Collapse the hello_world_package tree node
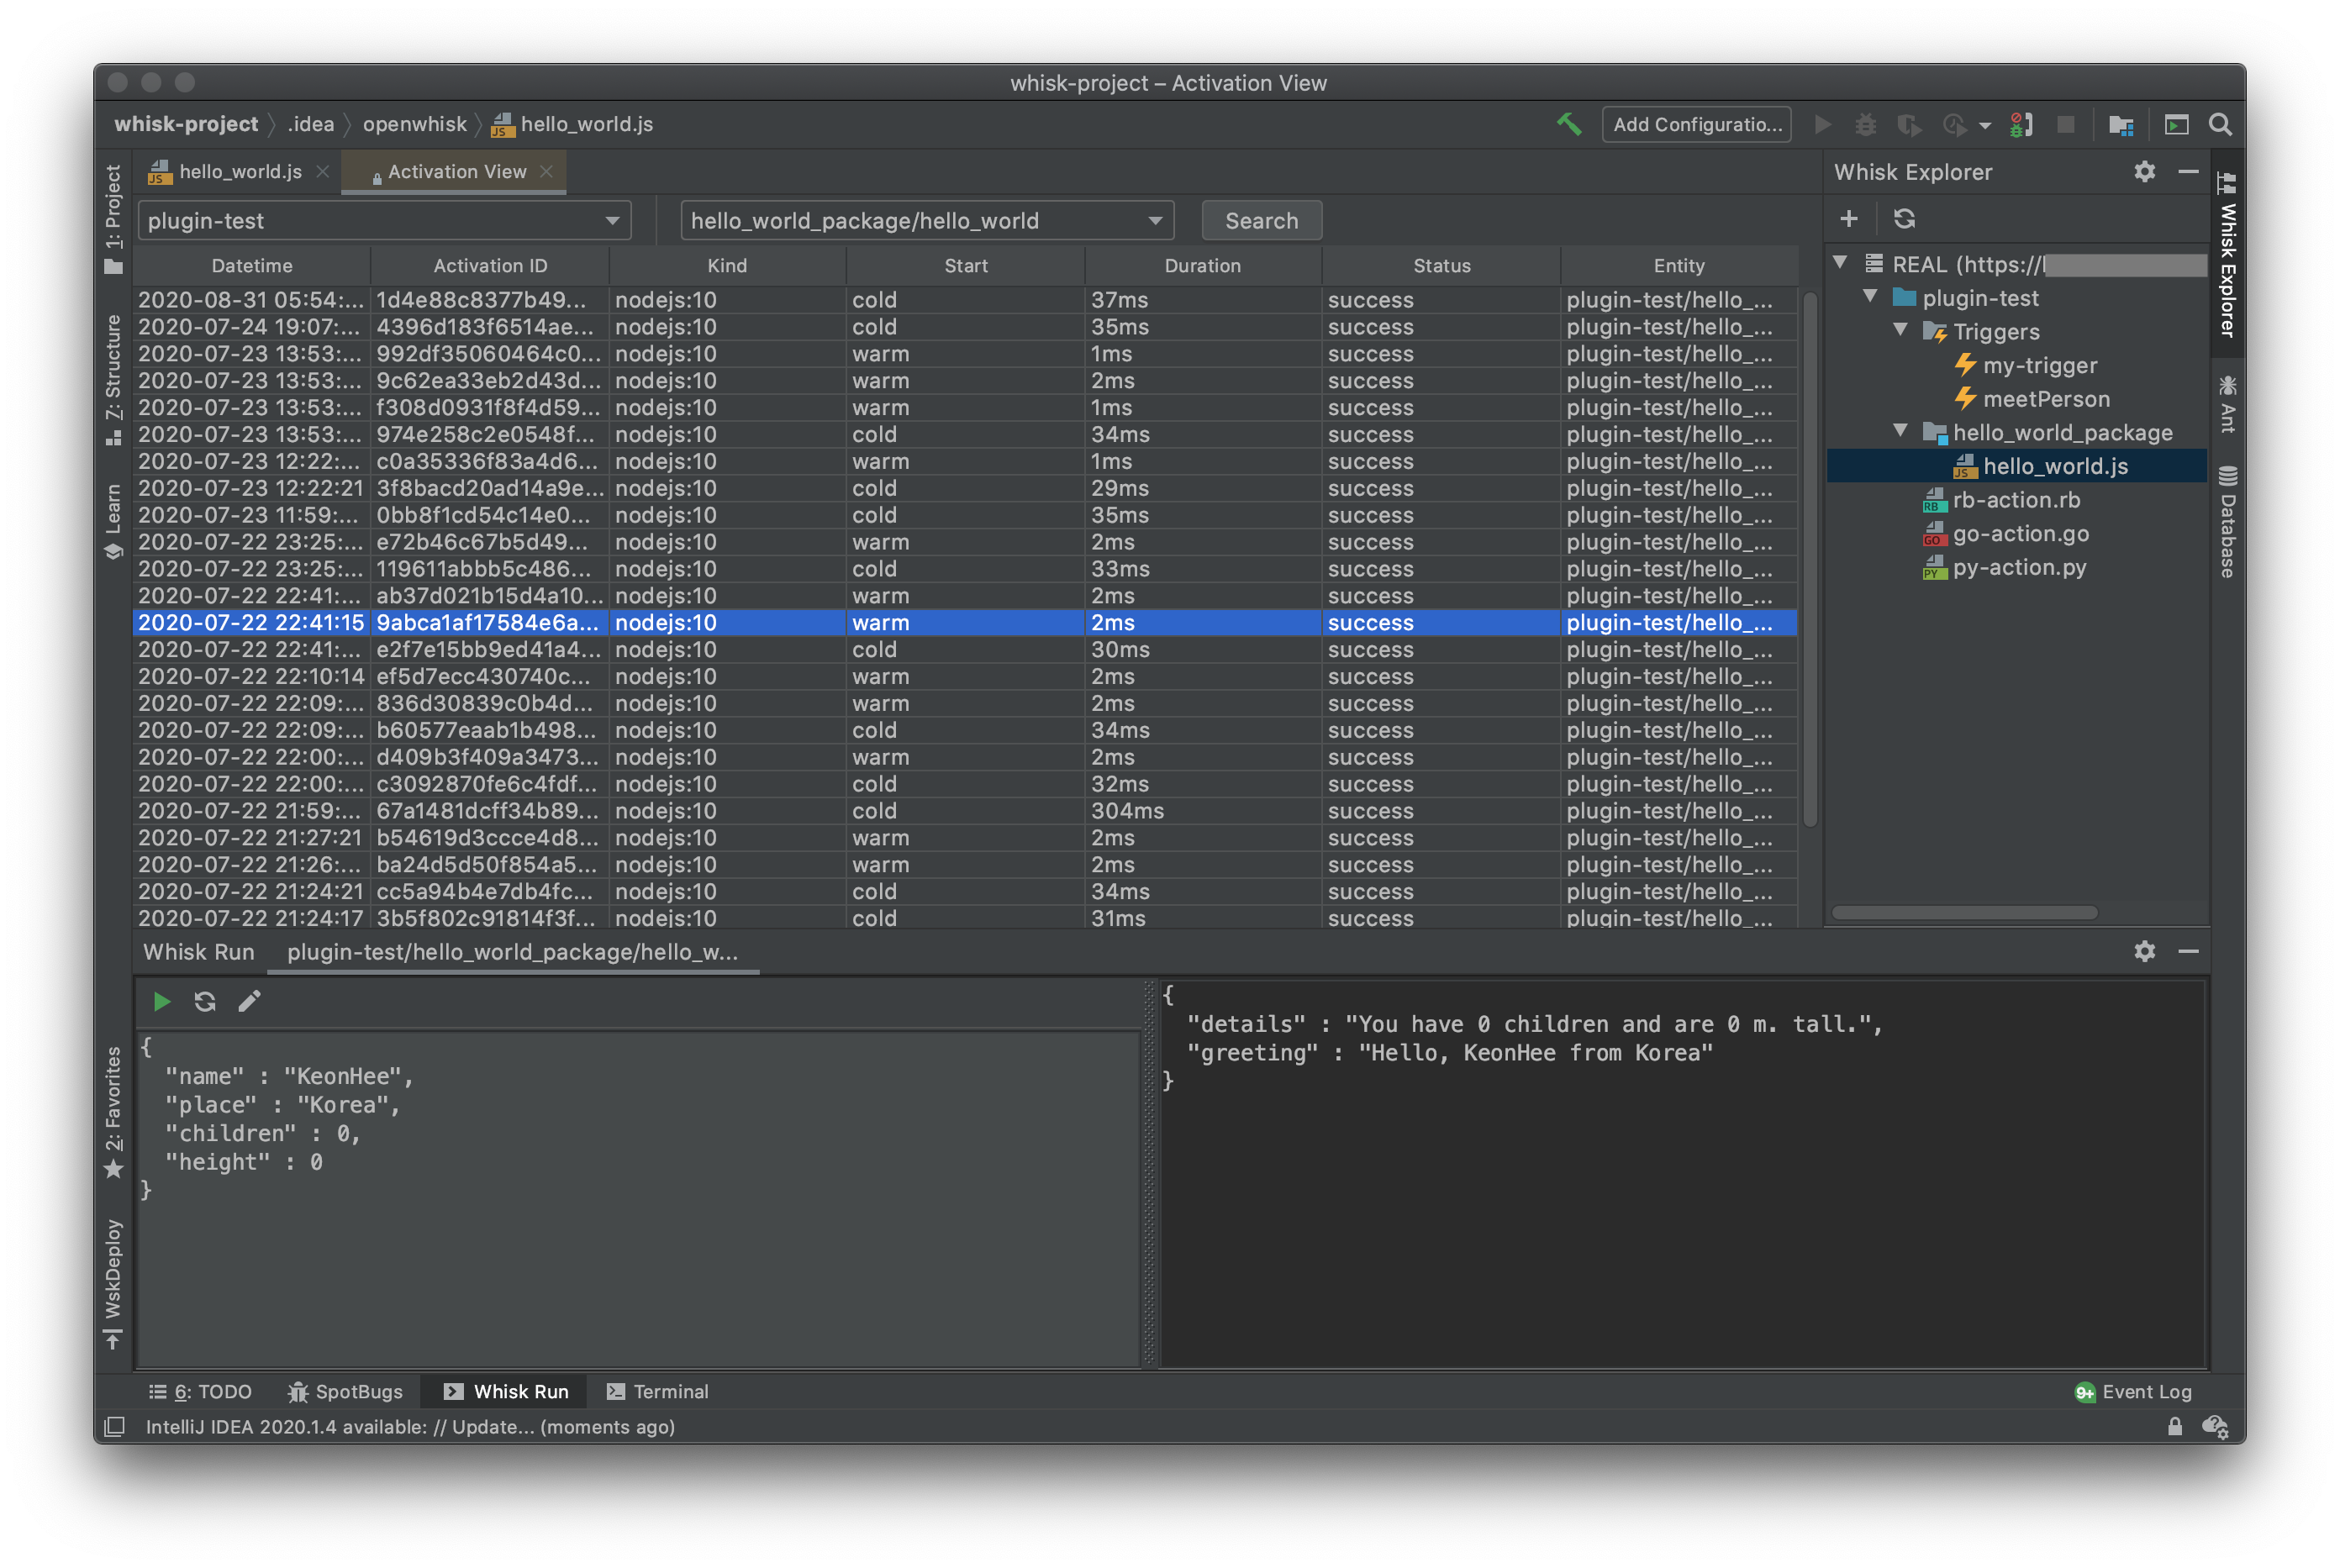Image resolution: width=2340 pixels, height=1568 pixels. pos(1900,432)
